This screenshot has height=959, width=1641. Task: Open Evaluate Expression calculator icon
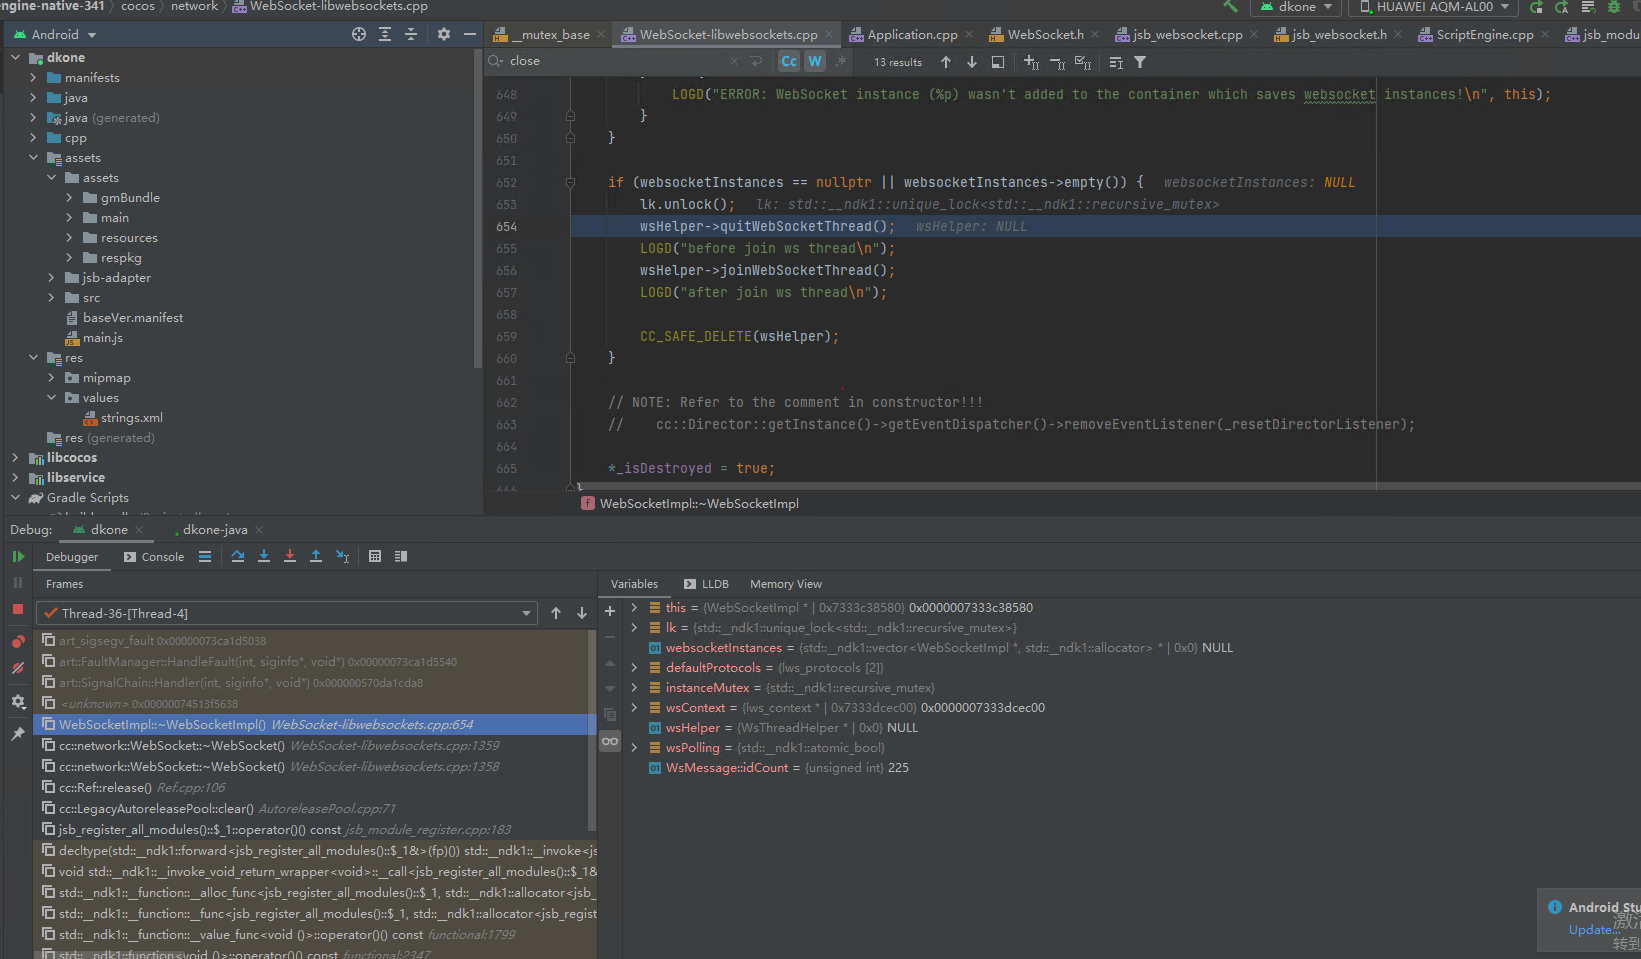(x=374, y=556)
